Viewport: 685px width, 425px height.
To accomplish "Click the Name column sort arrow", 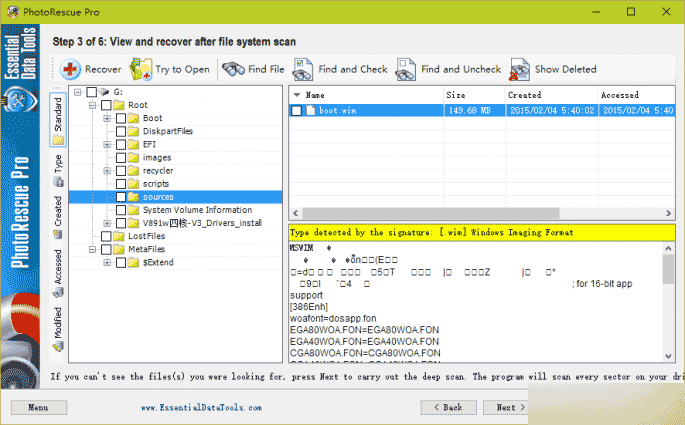I will [297, 95].
